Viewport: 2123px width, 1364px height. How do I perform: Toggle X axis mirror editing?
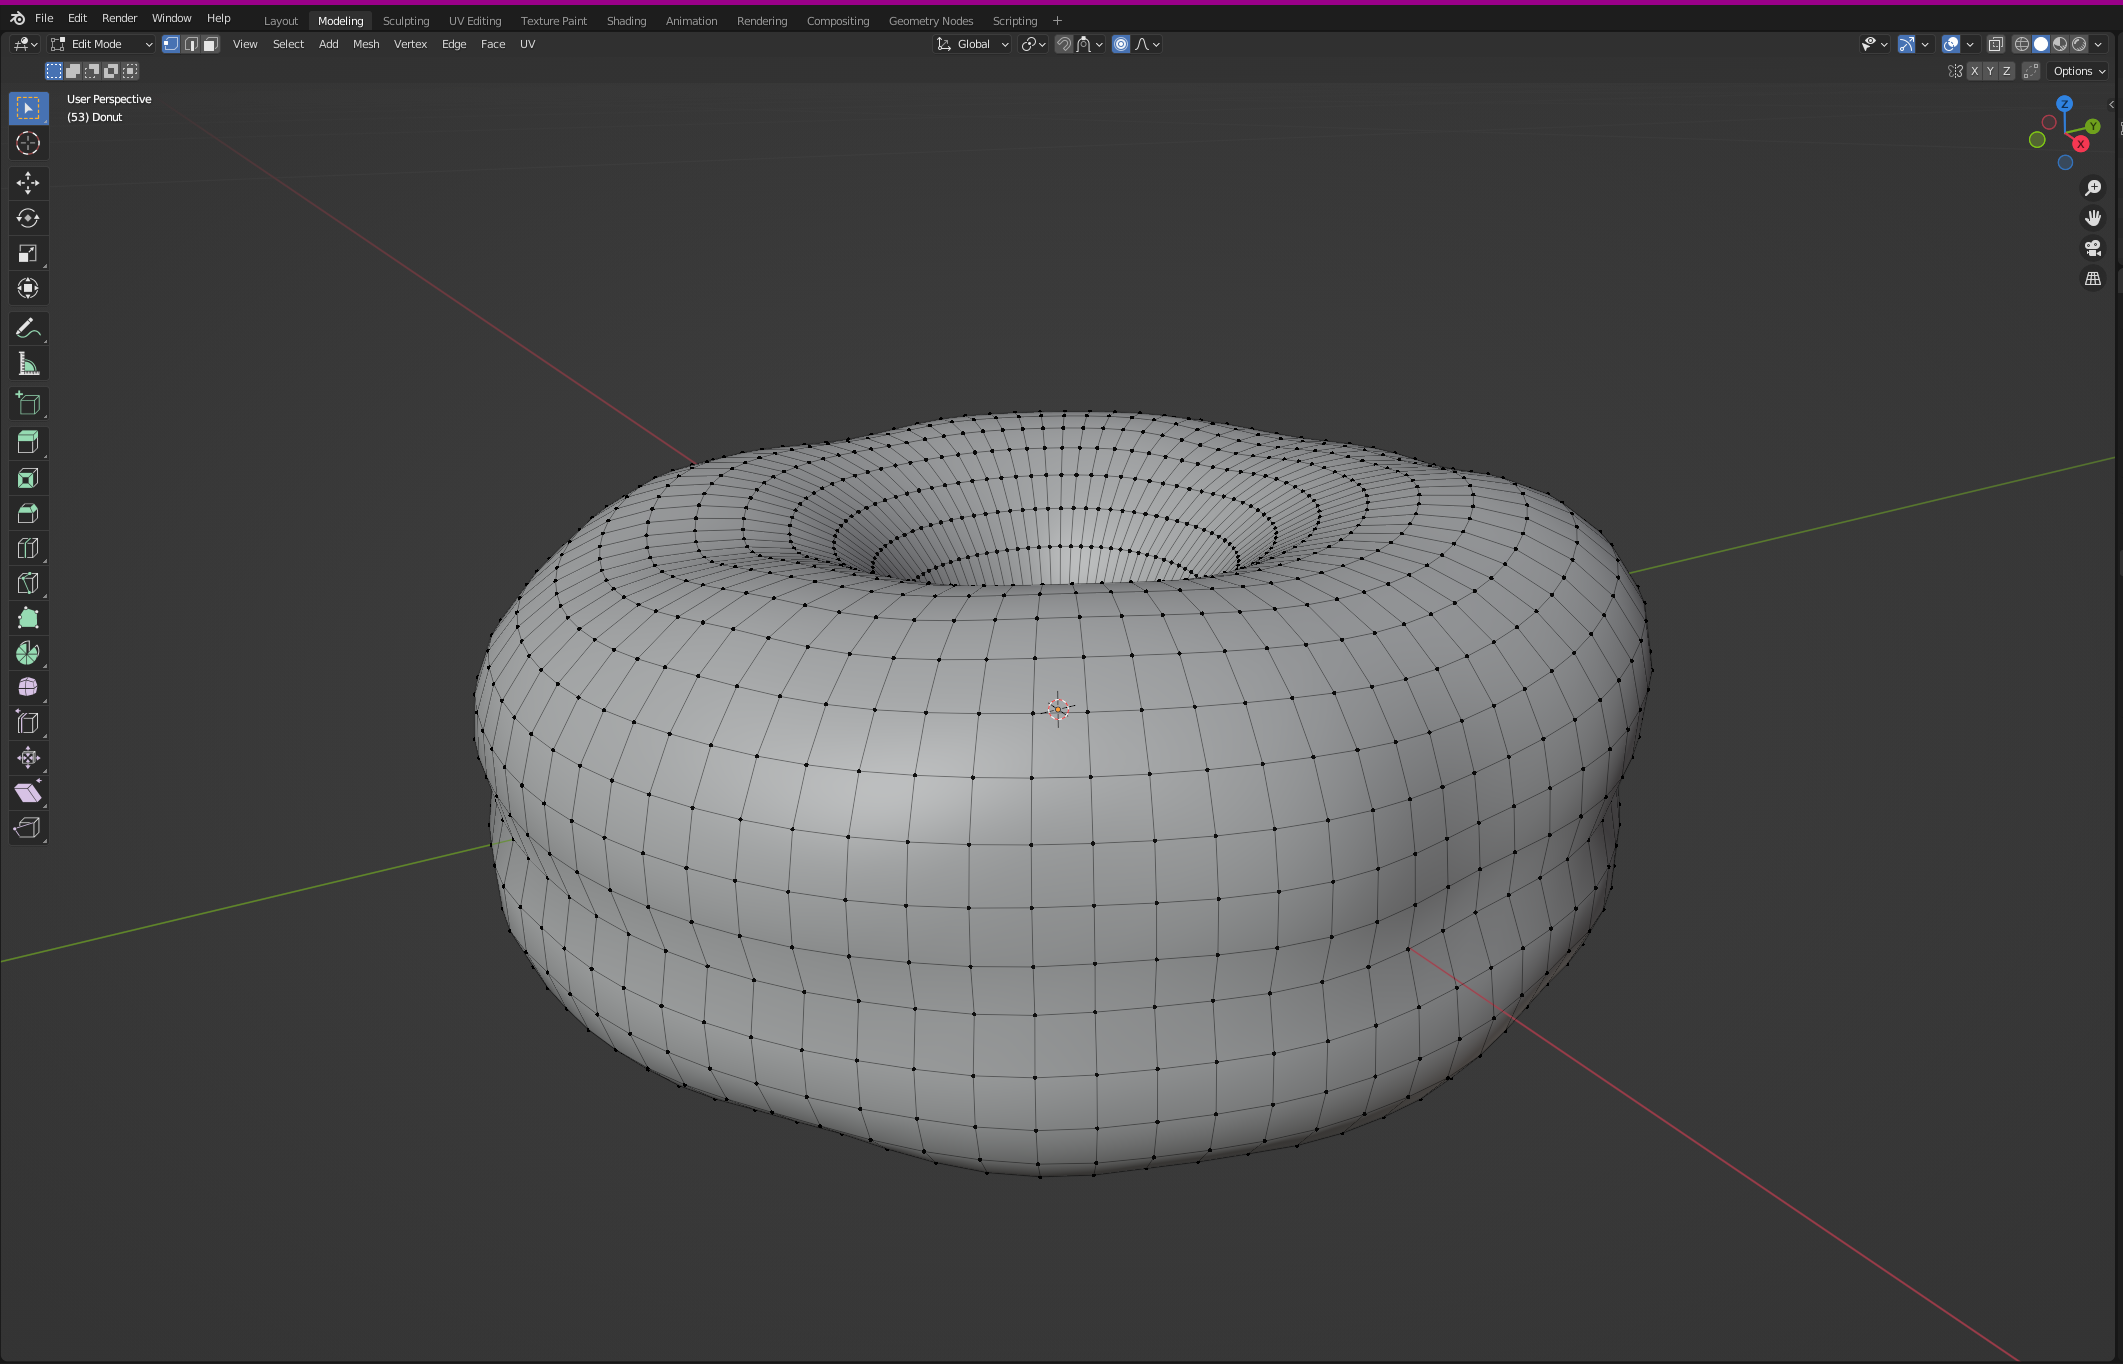[x=1976, y=71]
